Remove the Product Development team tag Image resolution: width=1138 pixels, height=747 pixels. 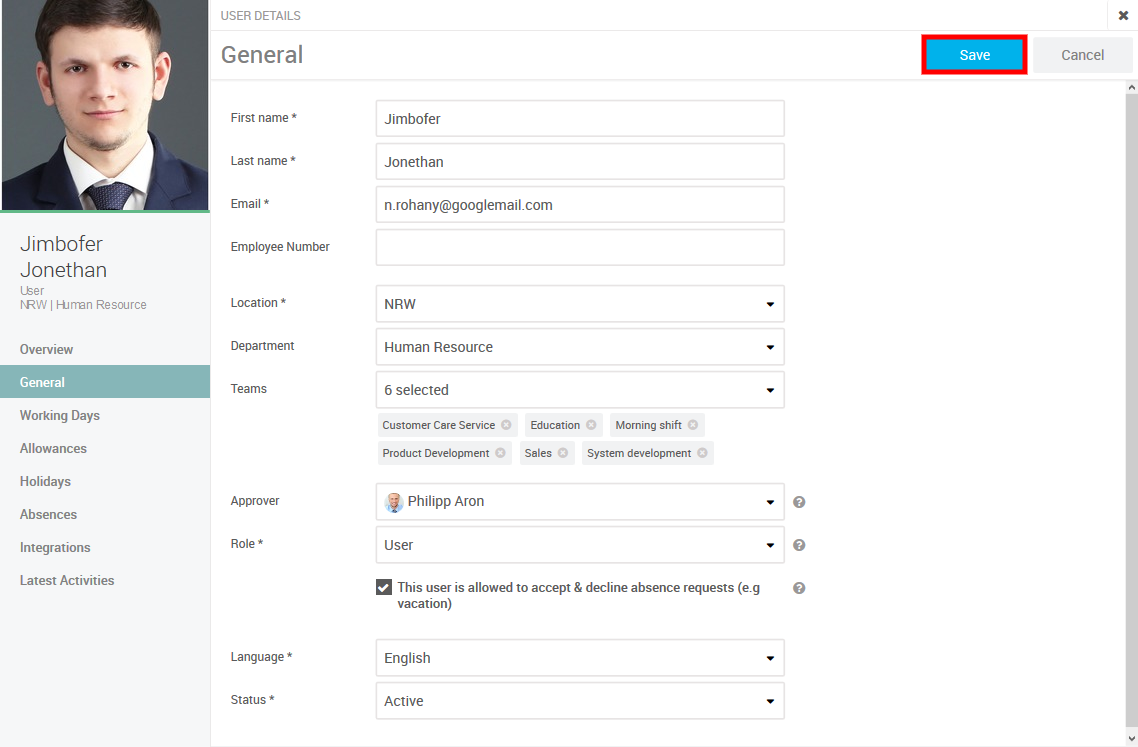tap(500, 453)
